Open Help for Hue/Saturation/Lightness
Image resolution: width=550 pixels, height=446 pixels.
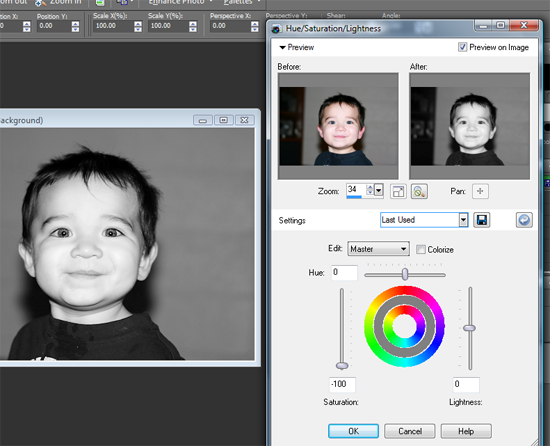(x=466, y=431)
